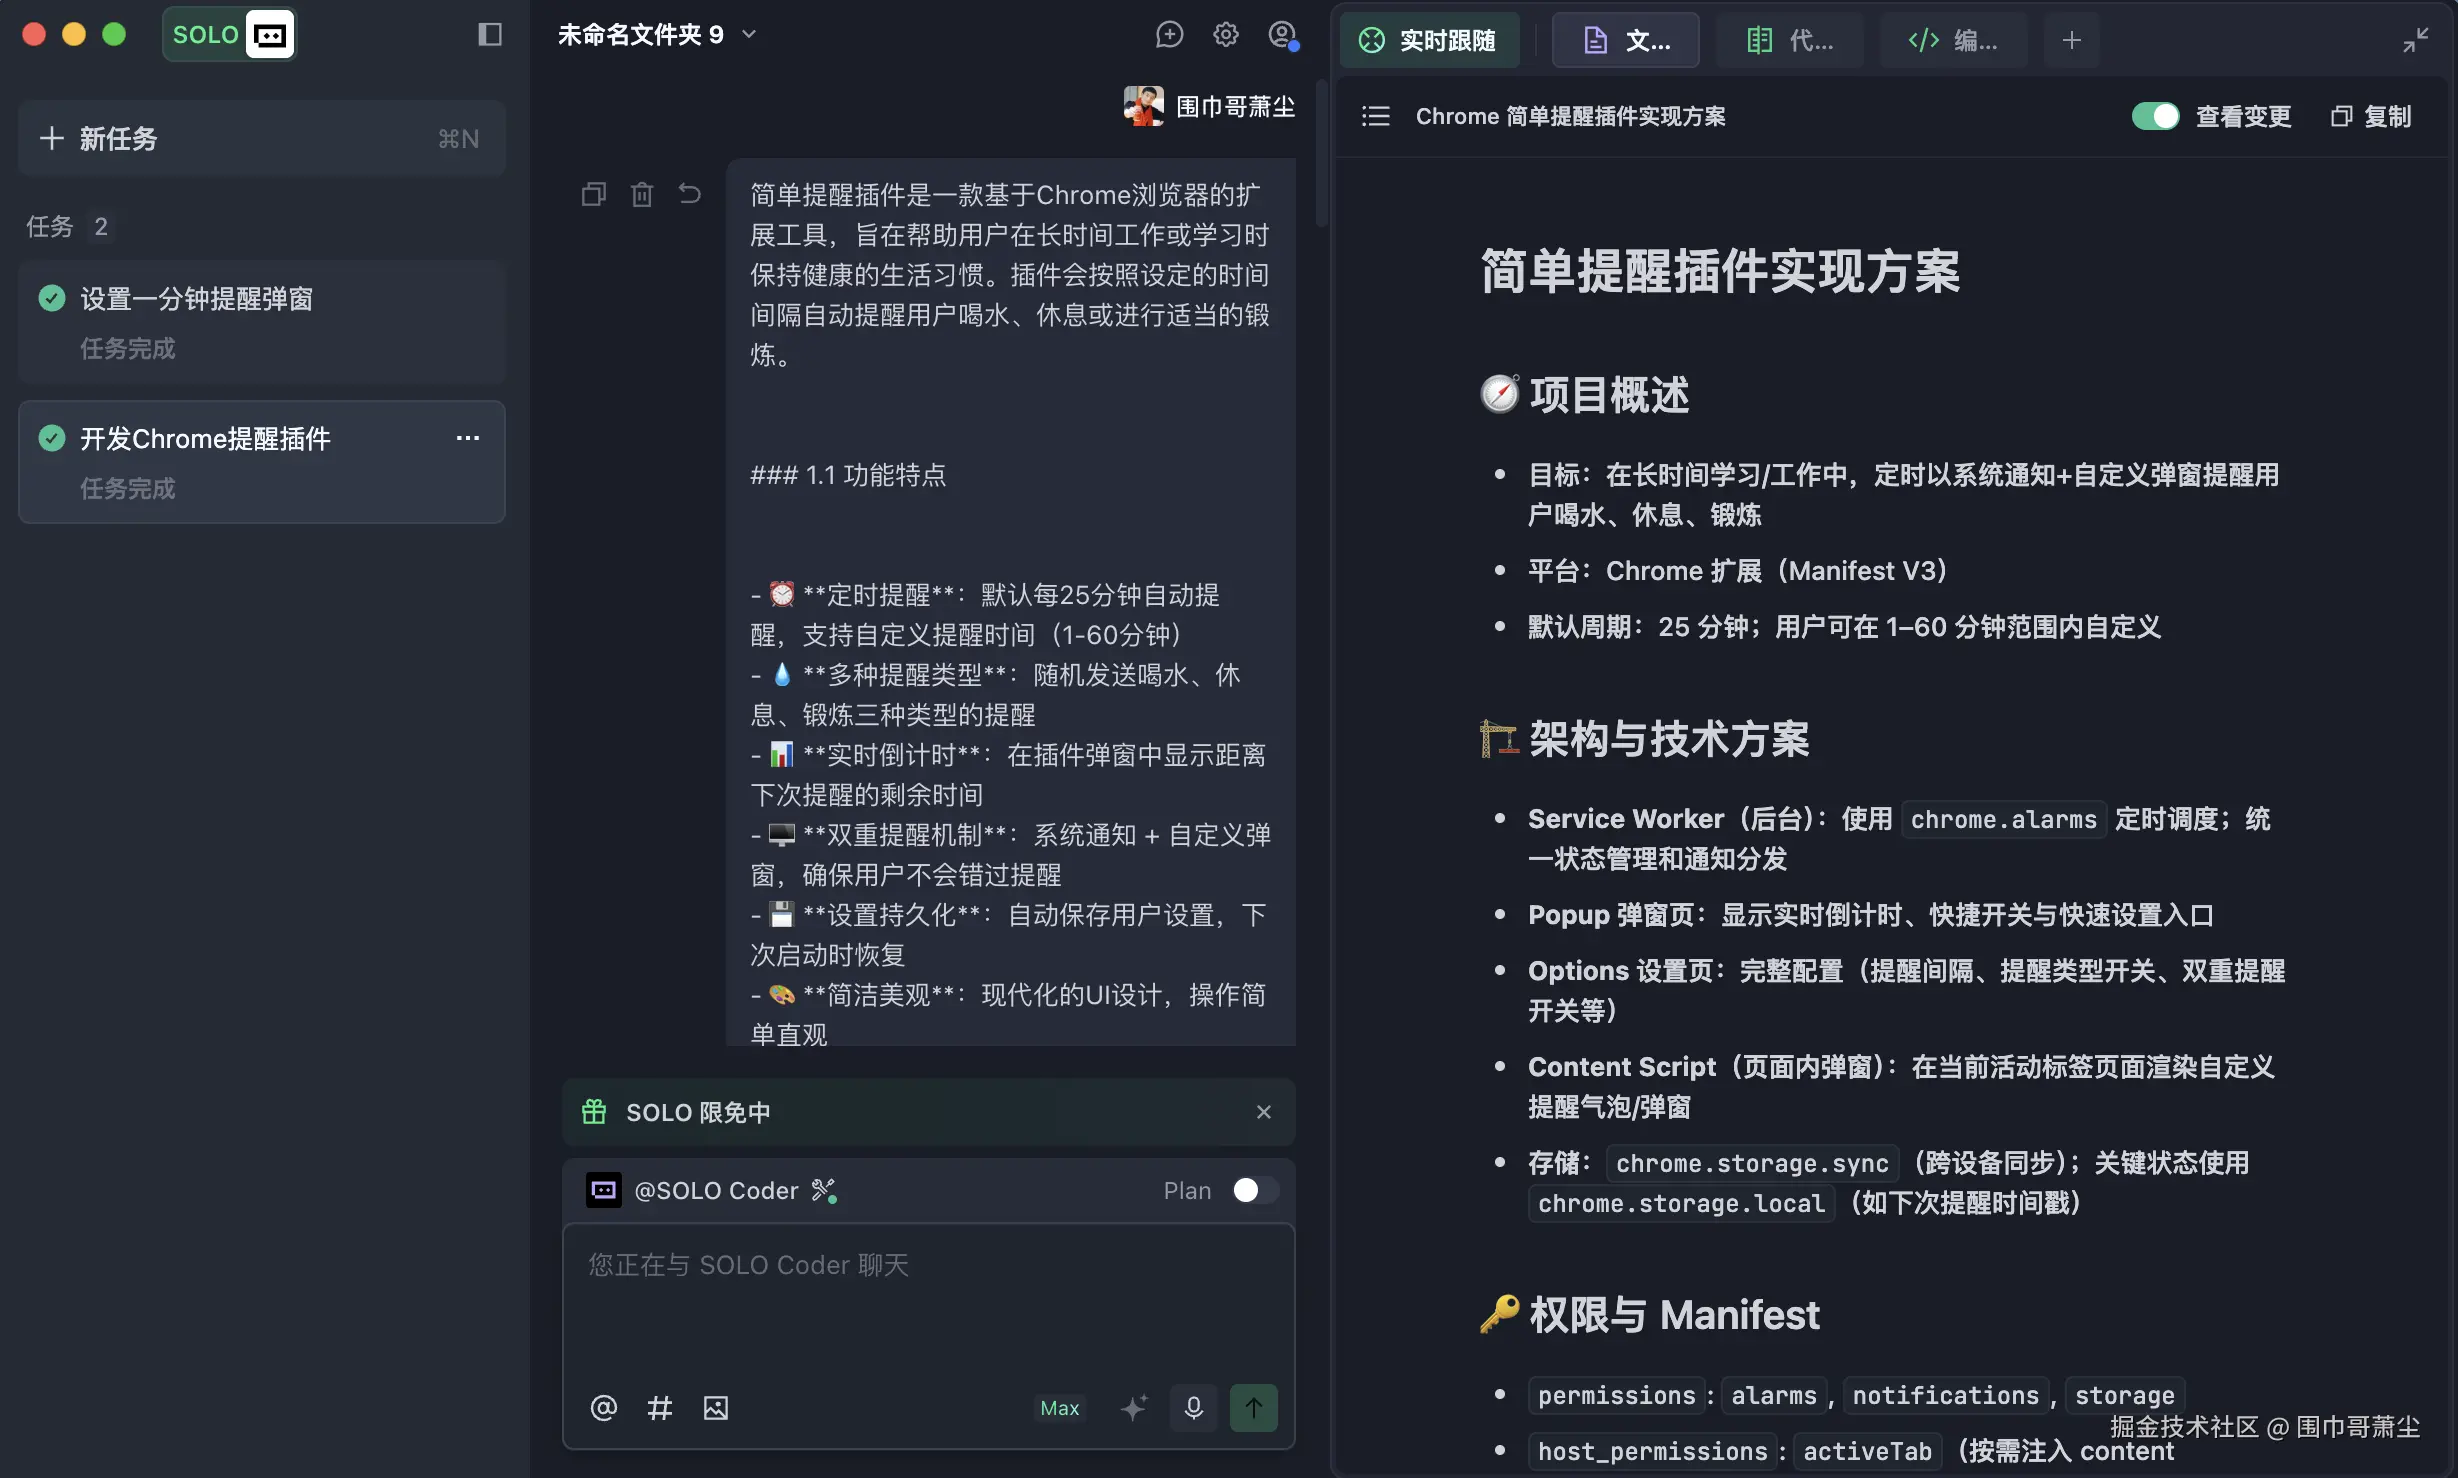
Task: Switch to the 代码 tab
Action: coord(1790,40)
